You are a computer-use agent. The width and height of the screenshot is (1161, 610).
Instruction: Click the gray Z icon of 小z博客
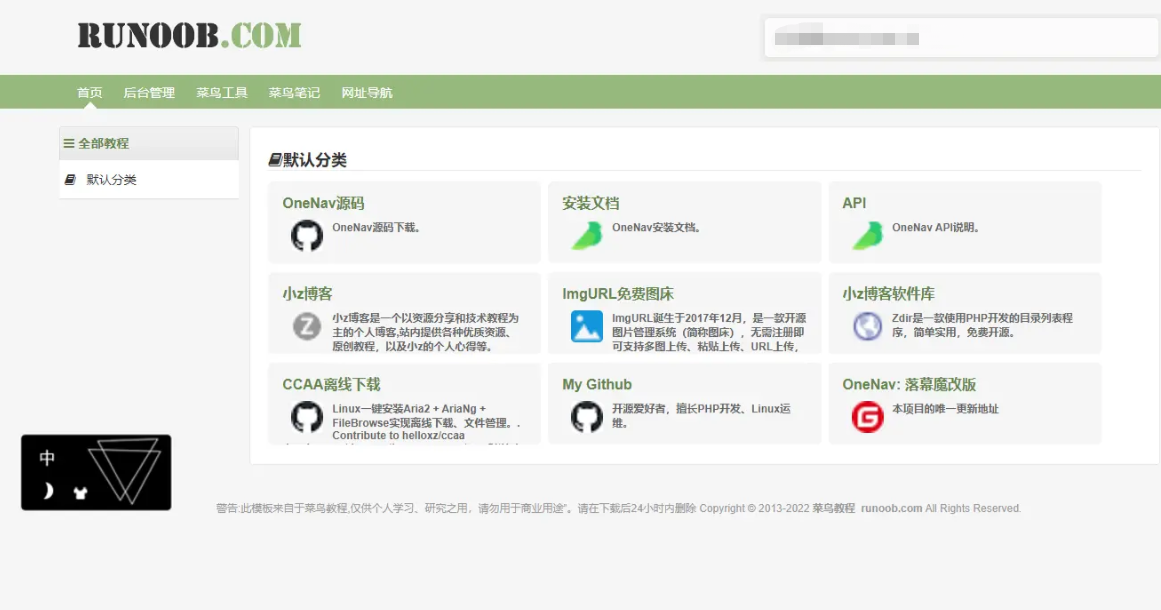tap(307, 326)
